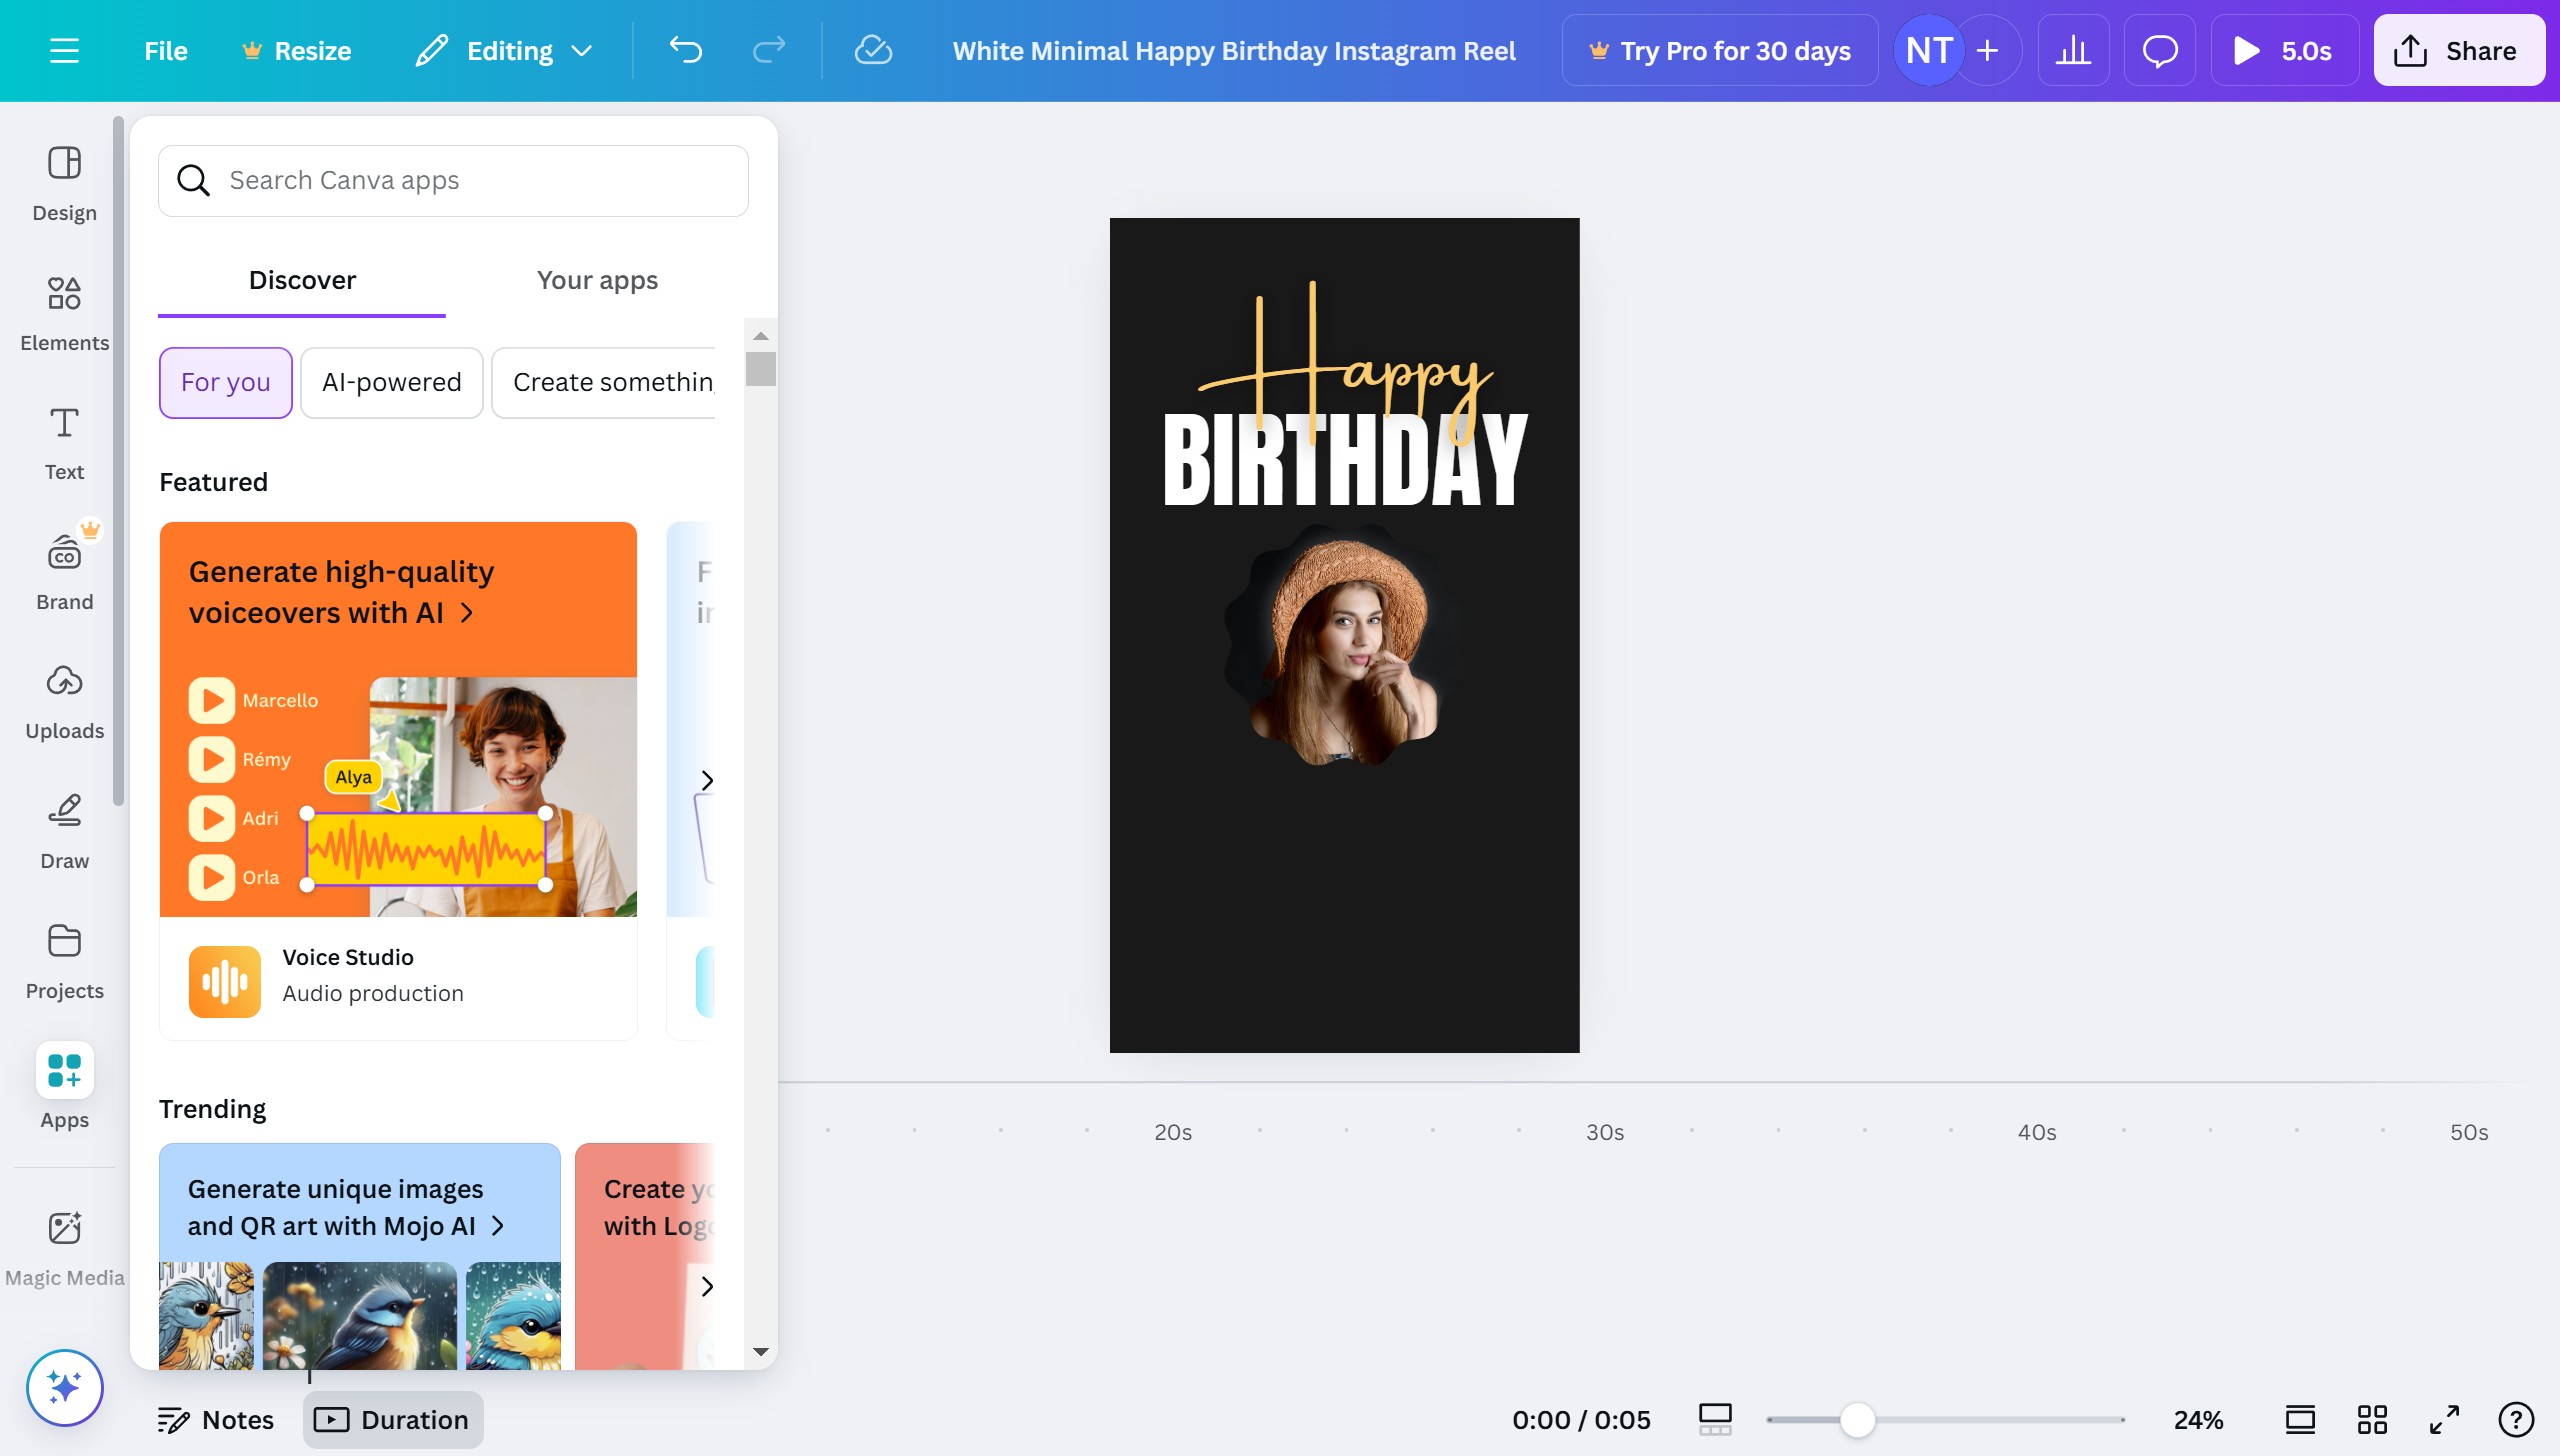Image resolution: width=2560 pixels, height=1456 pixels.
Task: Switch to the Your apps tab
Action: coord(596,280)
